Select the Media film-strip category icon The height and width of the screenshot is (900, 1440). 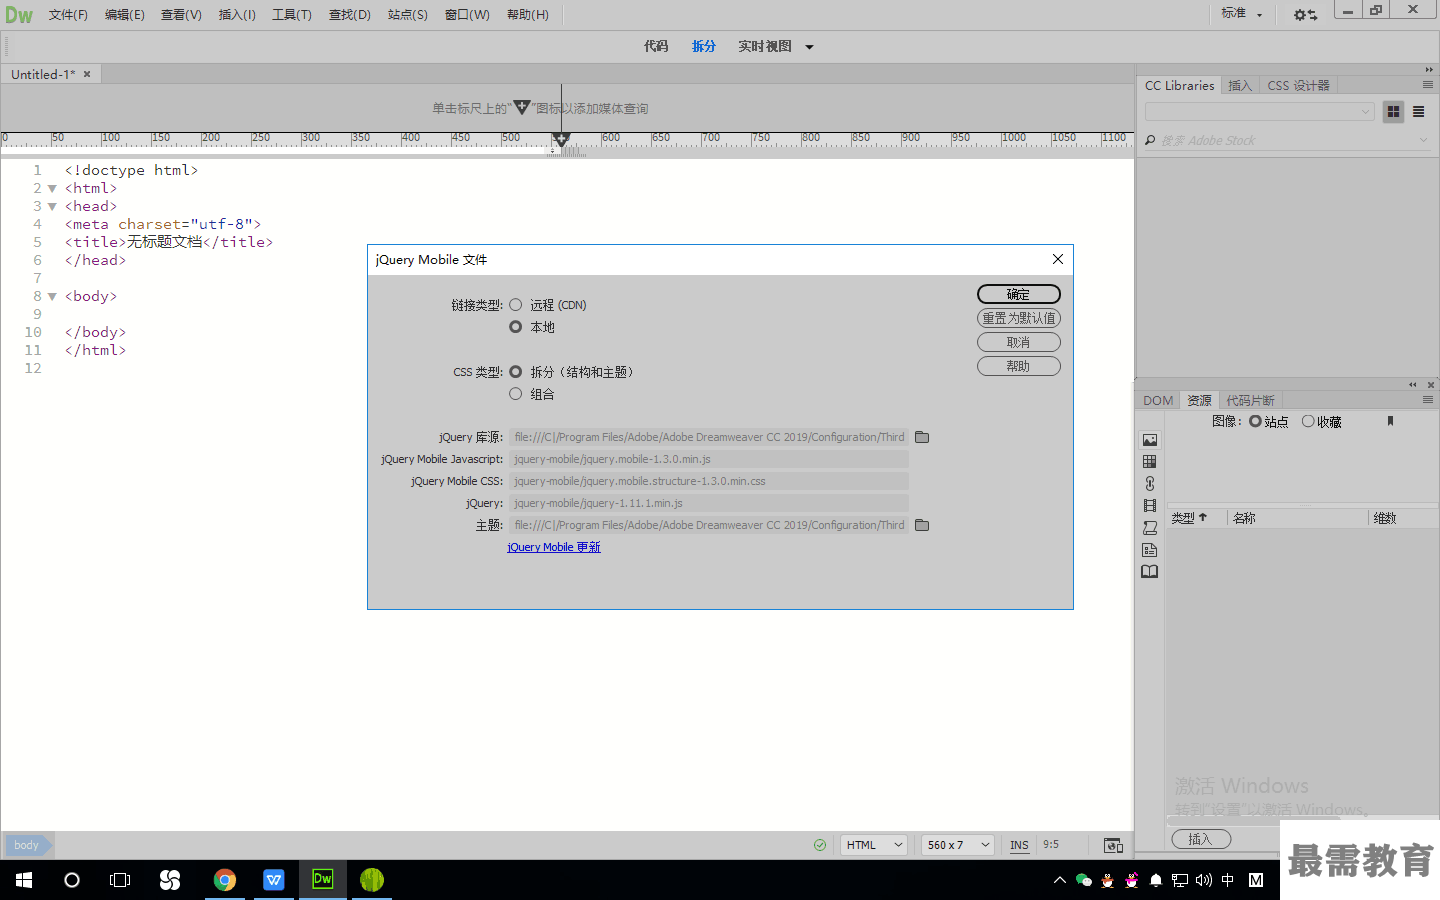[x=1150, y=506]
